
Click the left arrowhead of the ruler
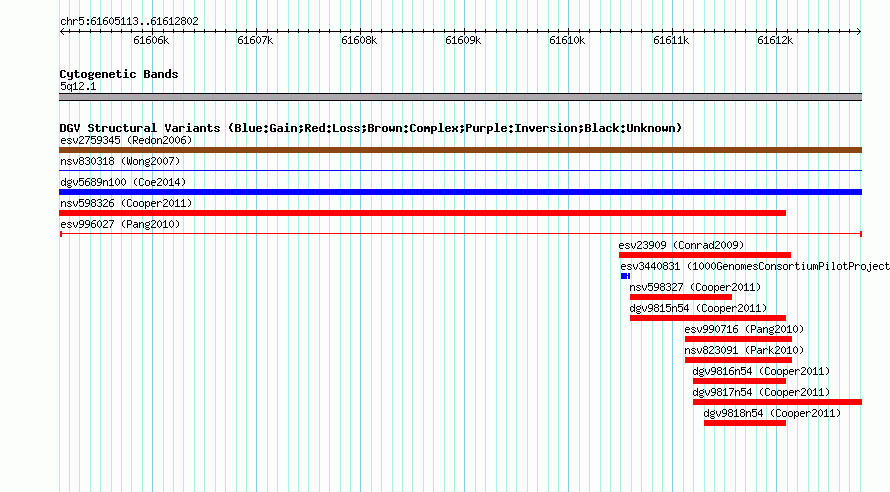(62, 31)
